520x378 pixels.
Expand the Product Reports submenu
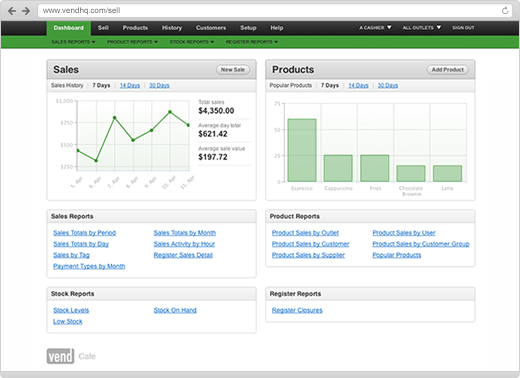coord(132,42)
